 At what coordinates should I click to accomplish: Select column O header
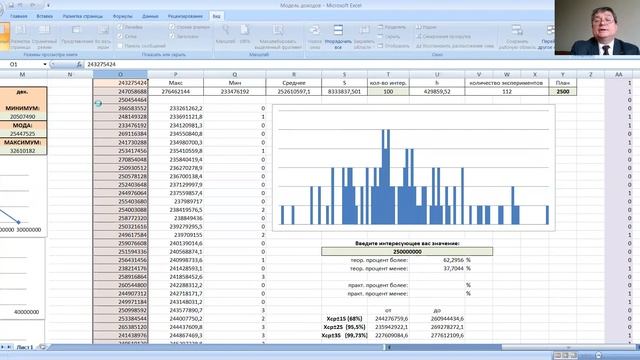(x=120, y=74)
